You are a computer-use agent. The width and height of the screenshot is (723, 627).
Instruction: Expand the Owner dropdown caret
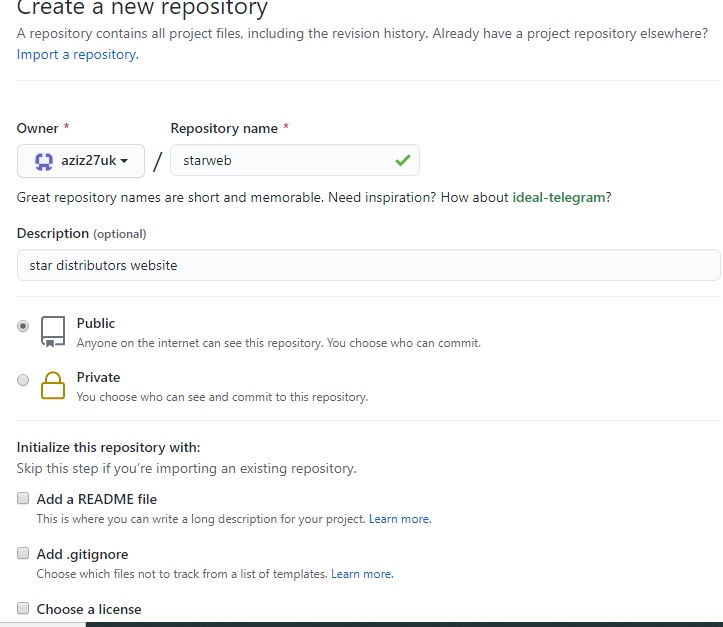click(x=124, y=161)
